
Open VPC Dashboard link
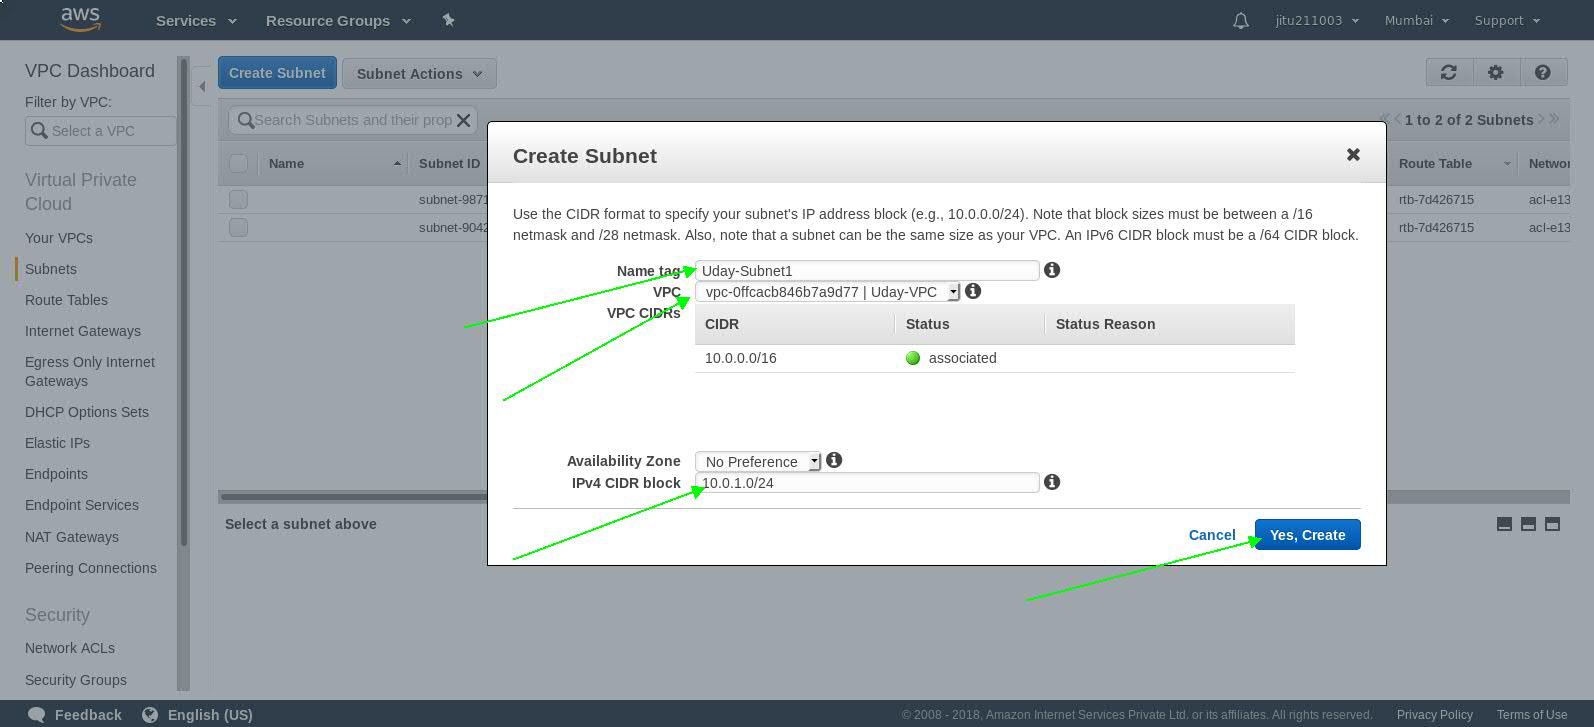pos(90,71)
